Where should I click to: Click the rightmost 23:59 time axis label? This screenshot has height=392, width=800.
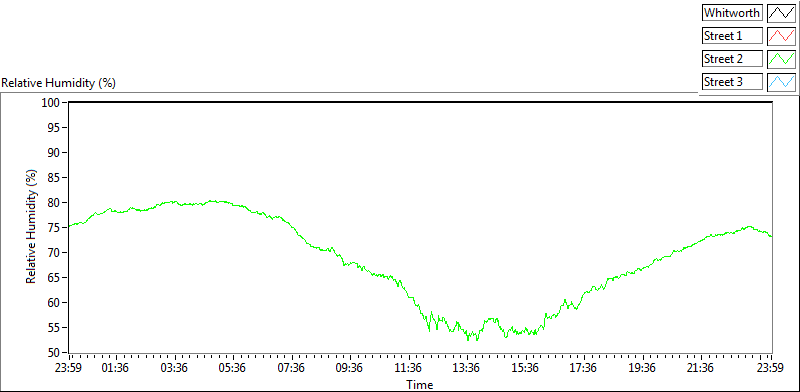tap(771, 368)
